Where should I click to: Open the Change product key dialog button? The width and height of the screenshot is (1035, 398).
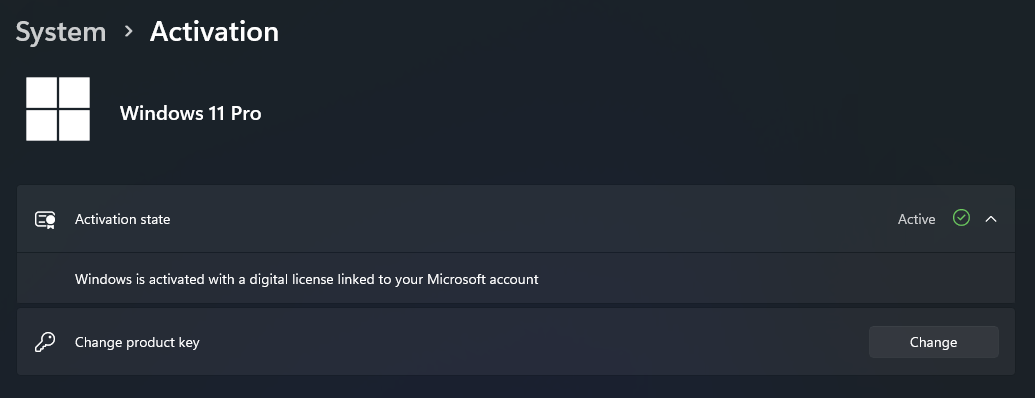[x=933, y=342]
